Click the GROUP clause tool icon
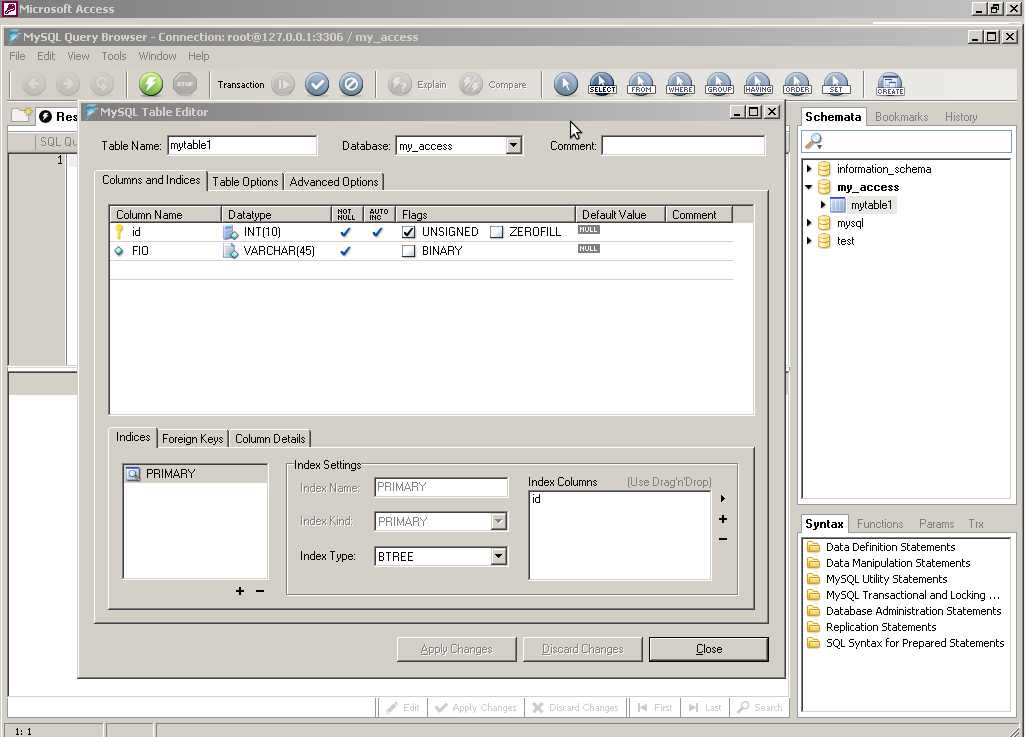The image size is (1025, 737). (x=719, y=84)
